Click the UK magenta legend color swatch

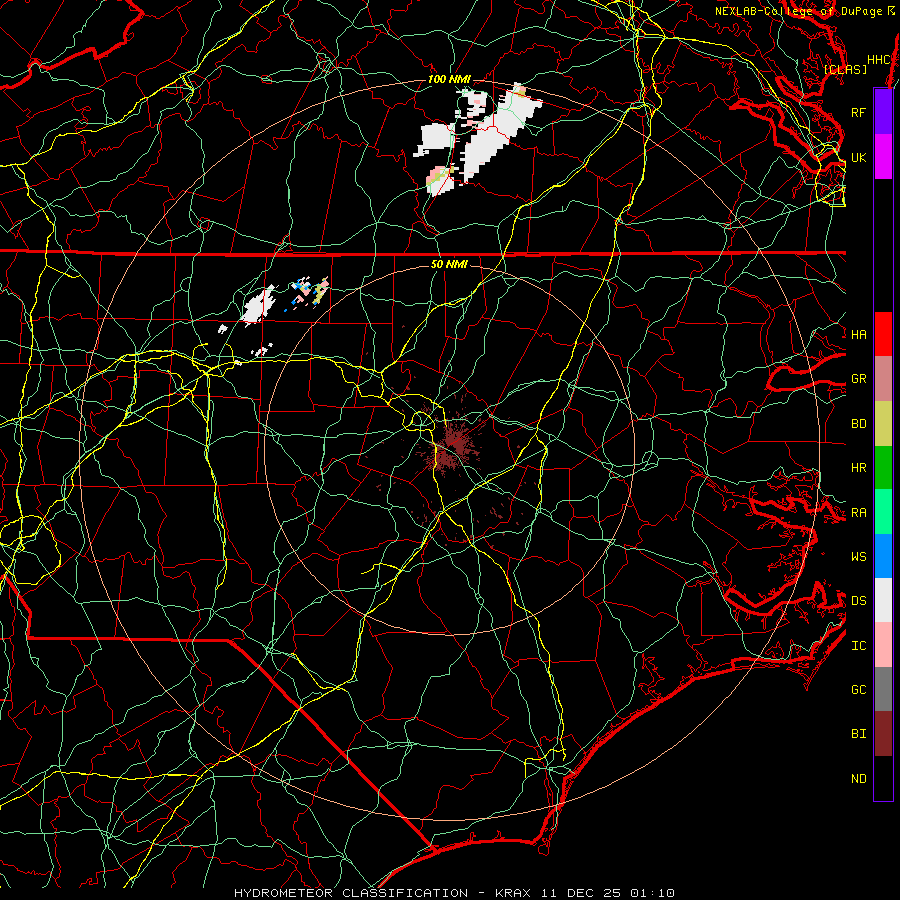883,157
